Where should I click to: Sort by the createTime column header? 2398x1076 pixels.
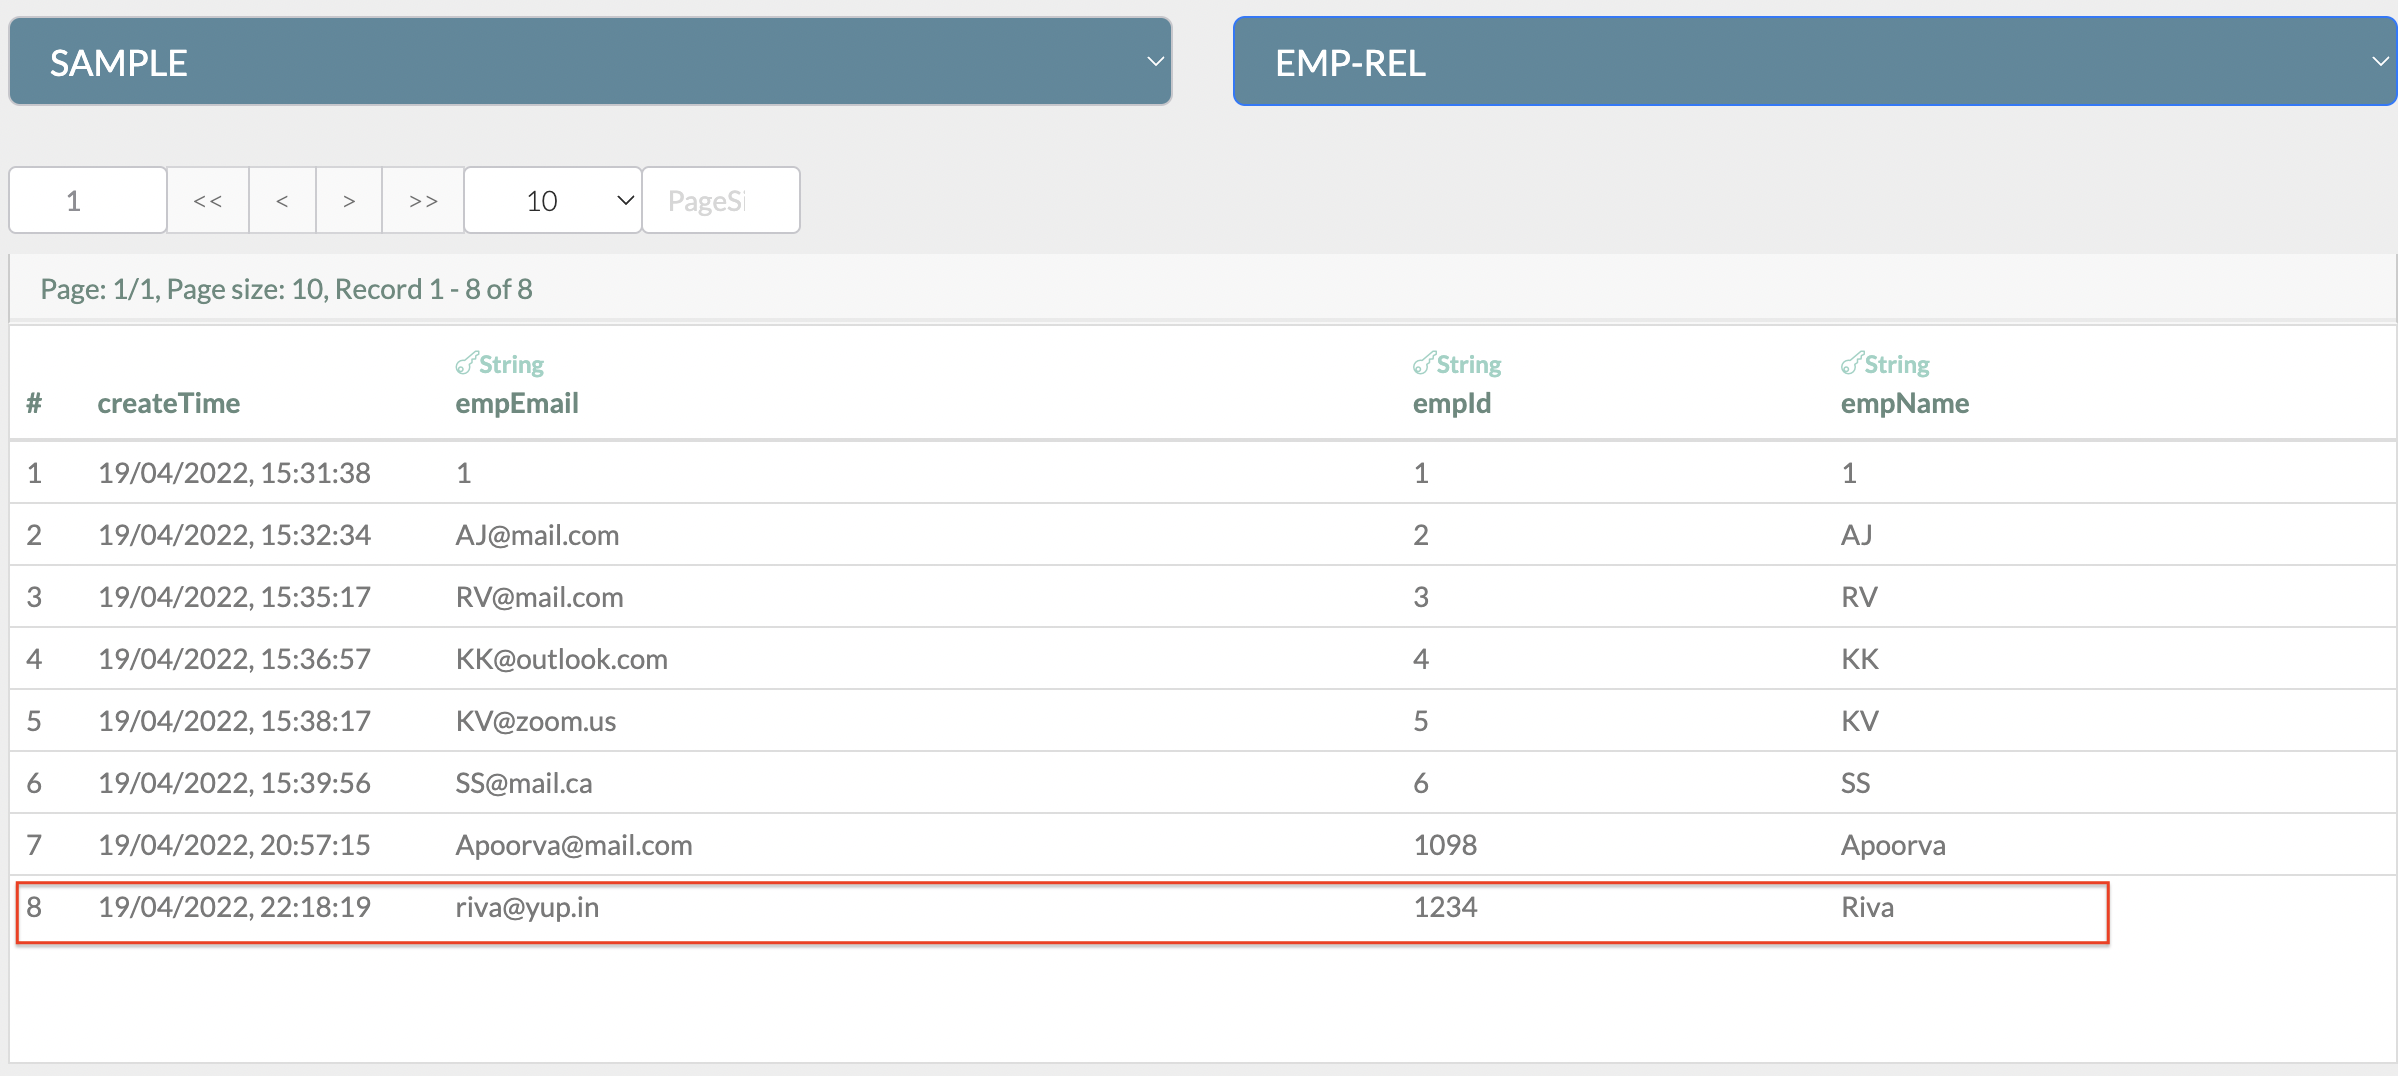(168, 403)
